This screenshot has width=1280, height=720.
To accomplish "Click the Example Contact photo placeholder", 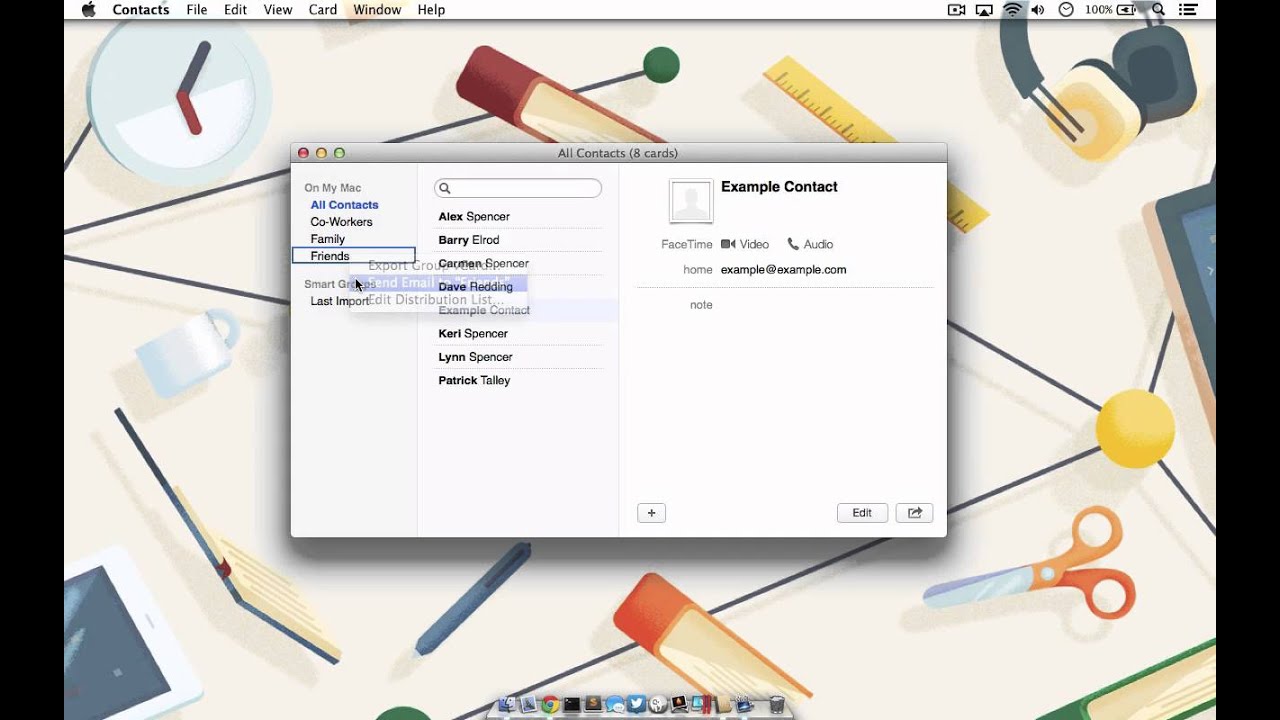I will 691,201.
